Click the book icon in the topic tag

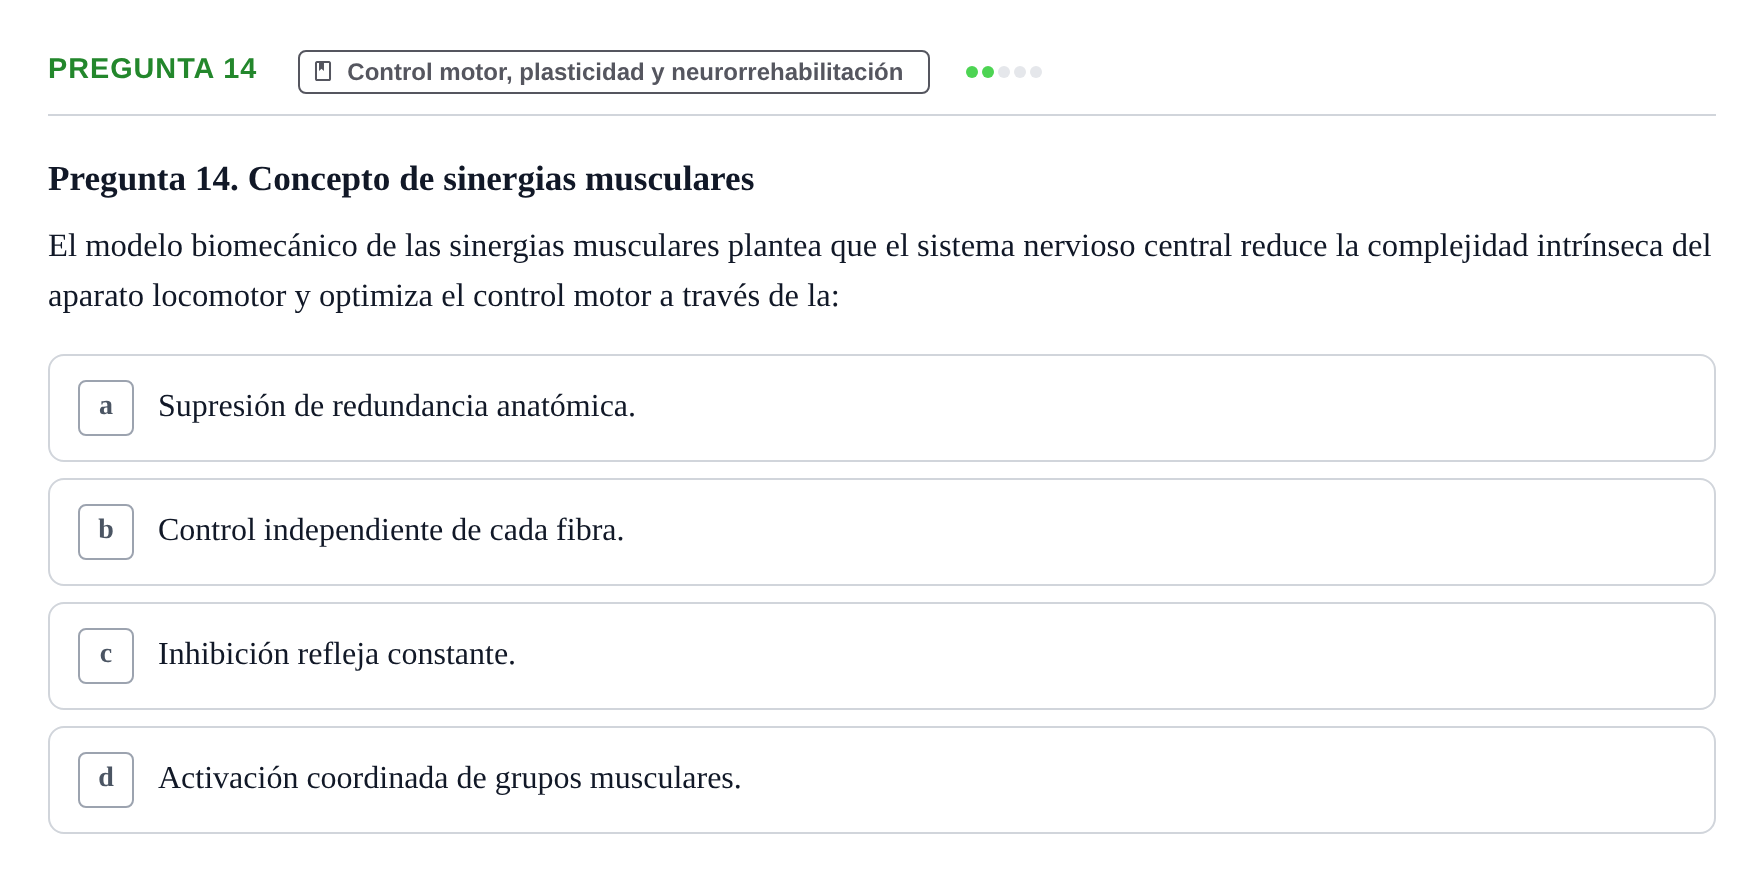323,71
